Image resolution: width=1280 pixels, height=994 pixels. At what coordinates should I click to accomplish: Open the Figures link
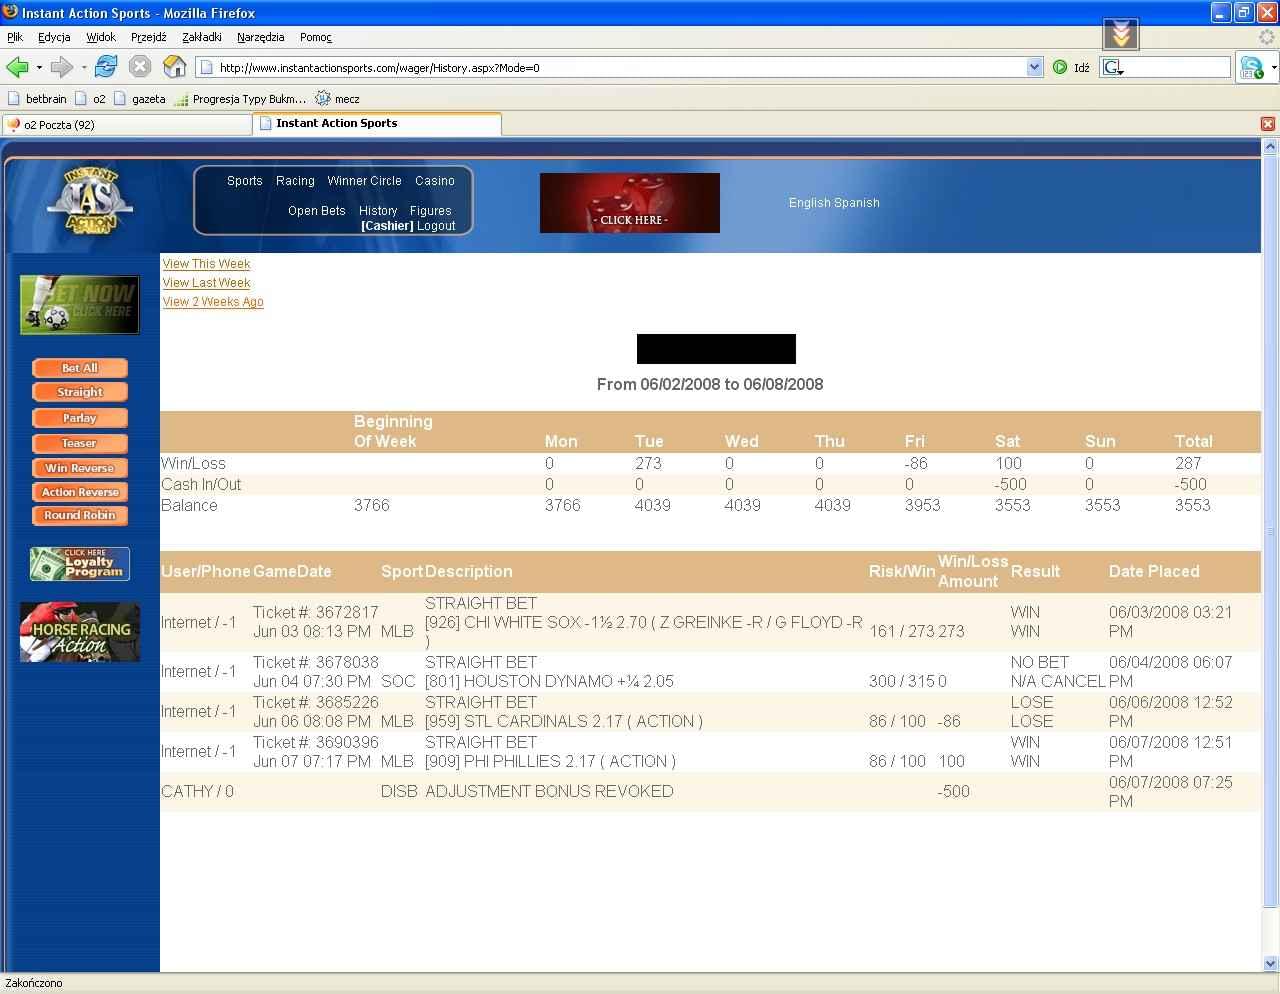(430, 211)
